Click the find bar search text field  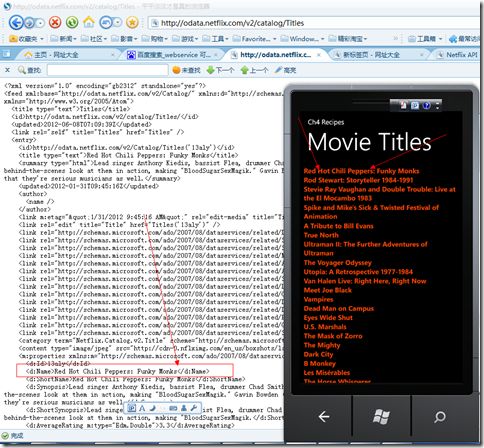click(x=107, y=70)
